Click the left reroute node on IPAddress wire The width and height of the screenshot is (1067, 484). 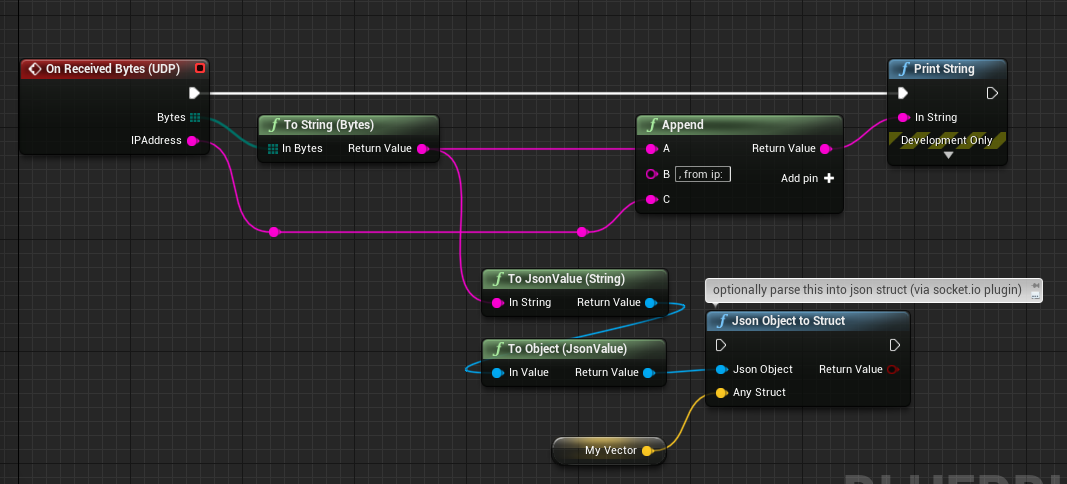click(x=274, y=232)
